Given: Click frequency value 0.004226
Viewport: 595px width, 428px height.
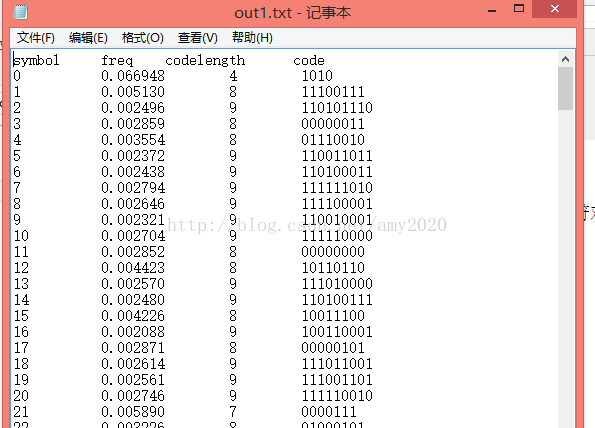Looking at the screenshot, I should point(133,316).
